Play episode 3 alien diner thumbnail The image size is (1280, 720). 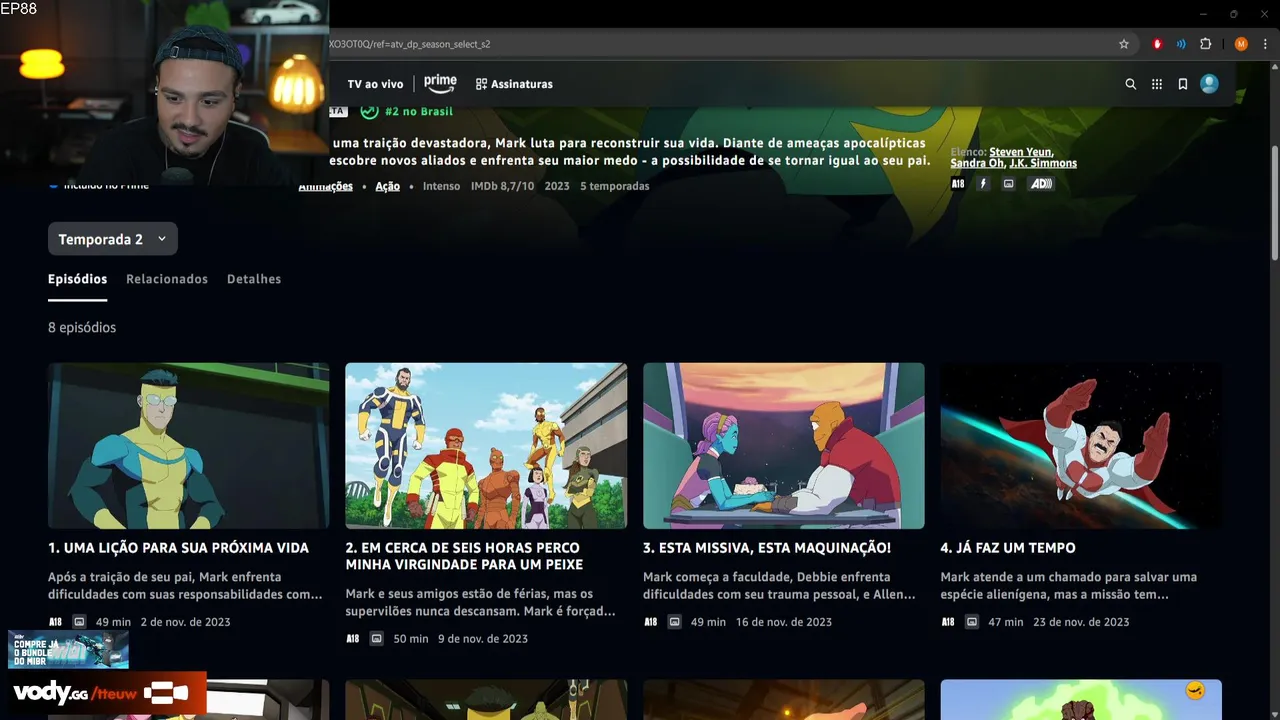point(784,446)
